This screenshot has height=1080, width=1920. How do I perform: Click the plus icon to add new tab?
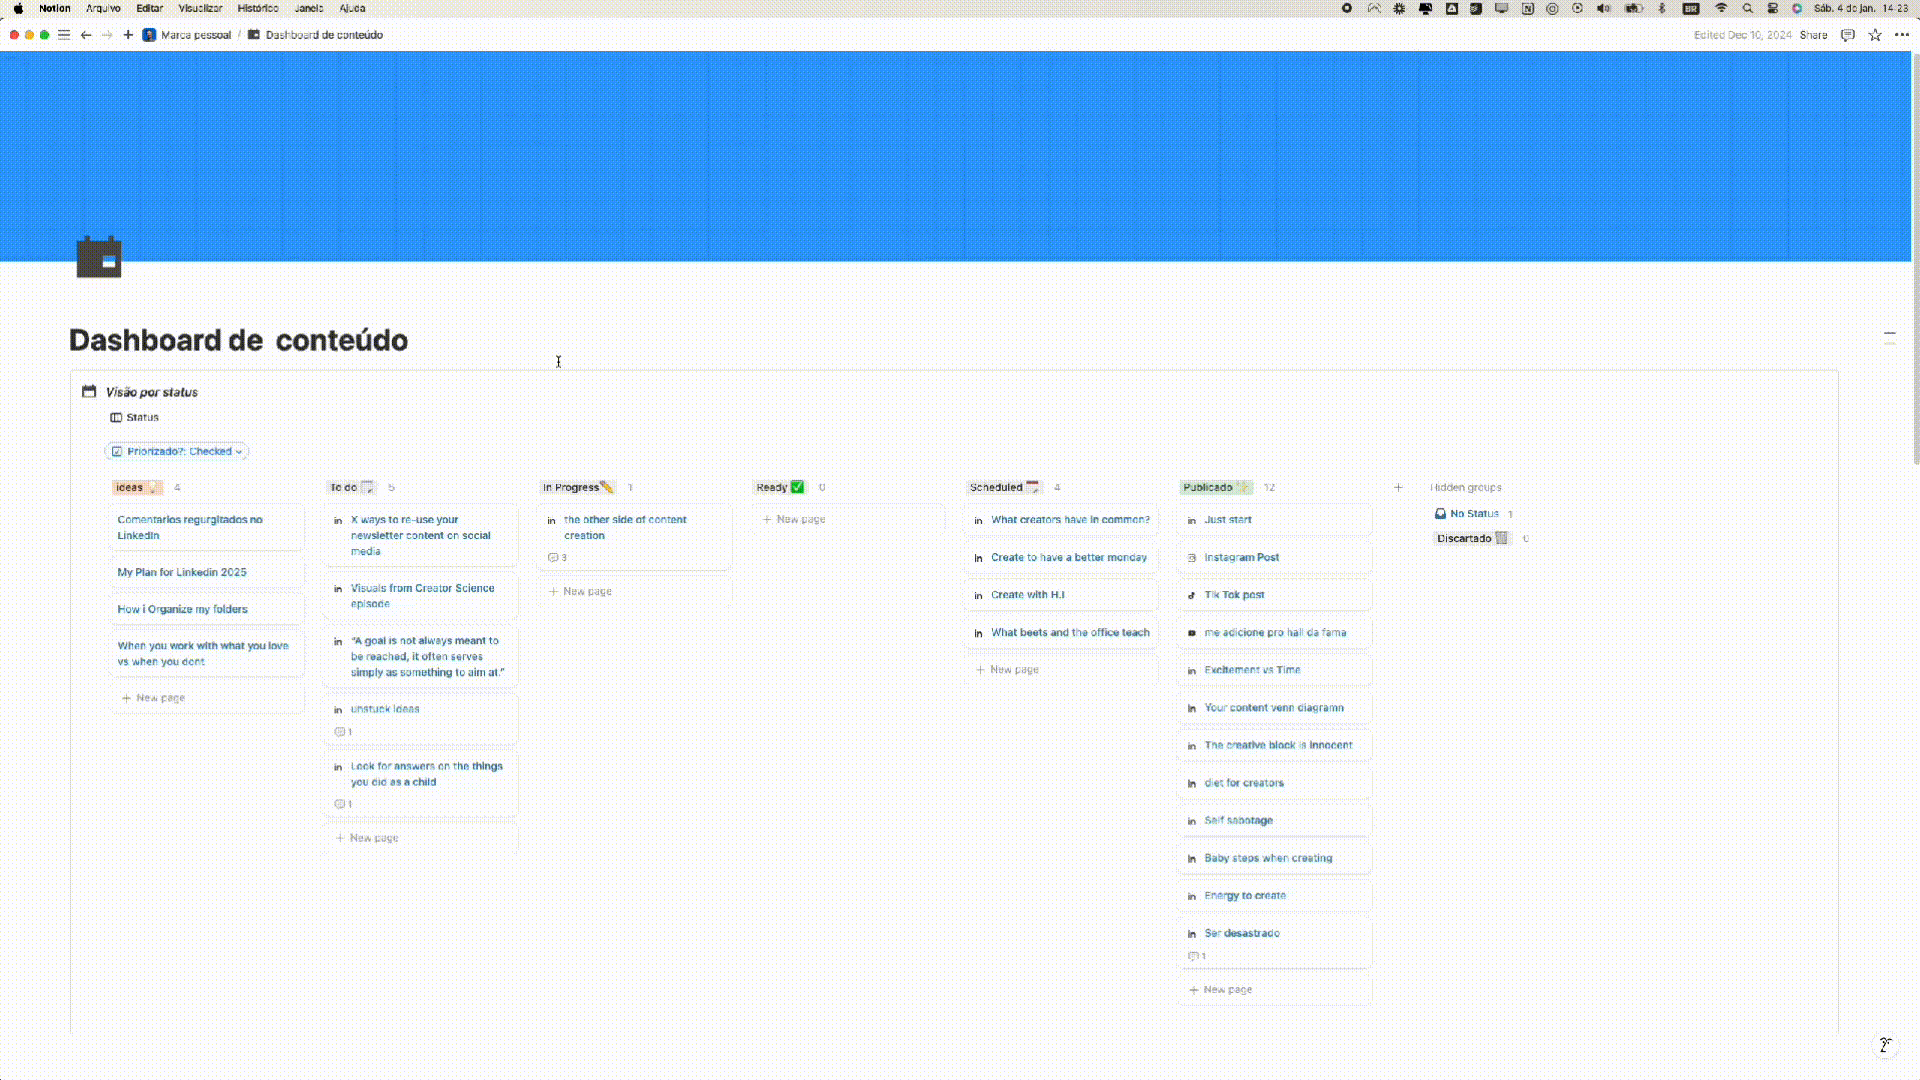(128, 35)
